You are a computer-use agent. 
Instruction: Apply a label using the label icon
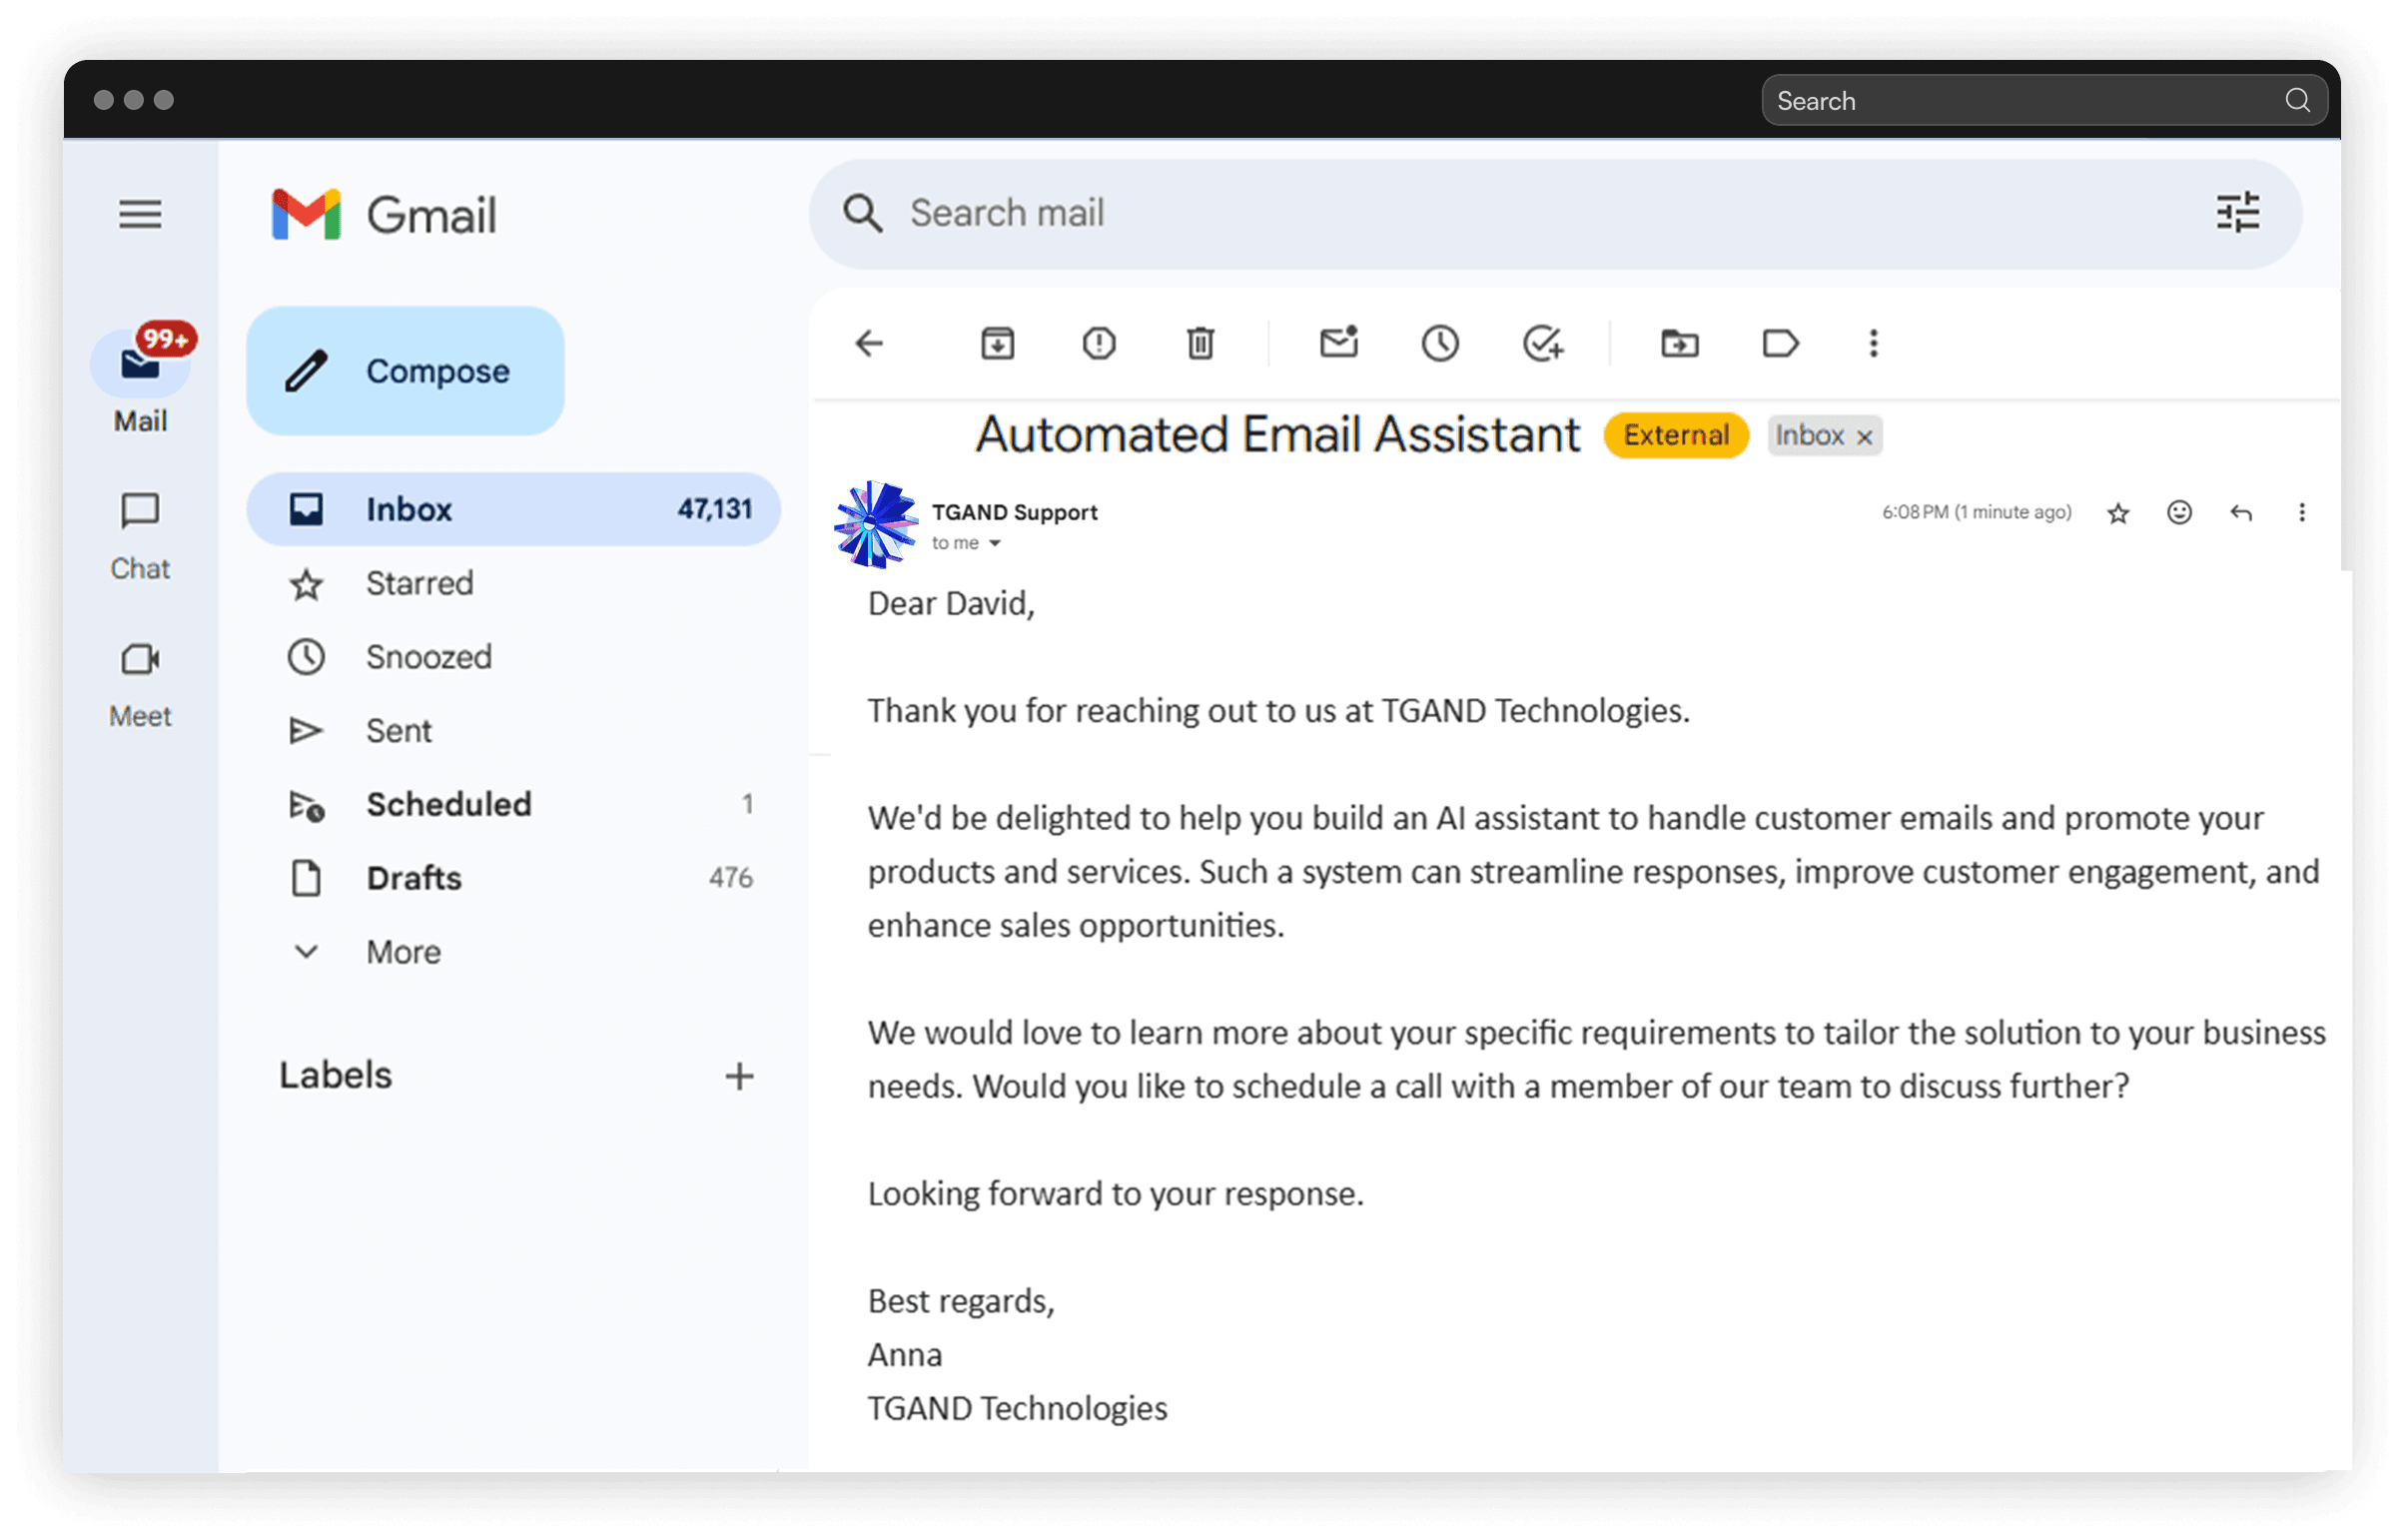tap(1780, 344)
